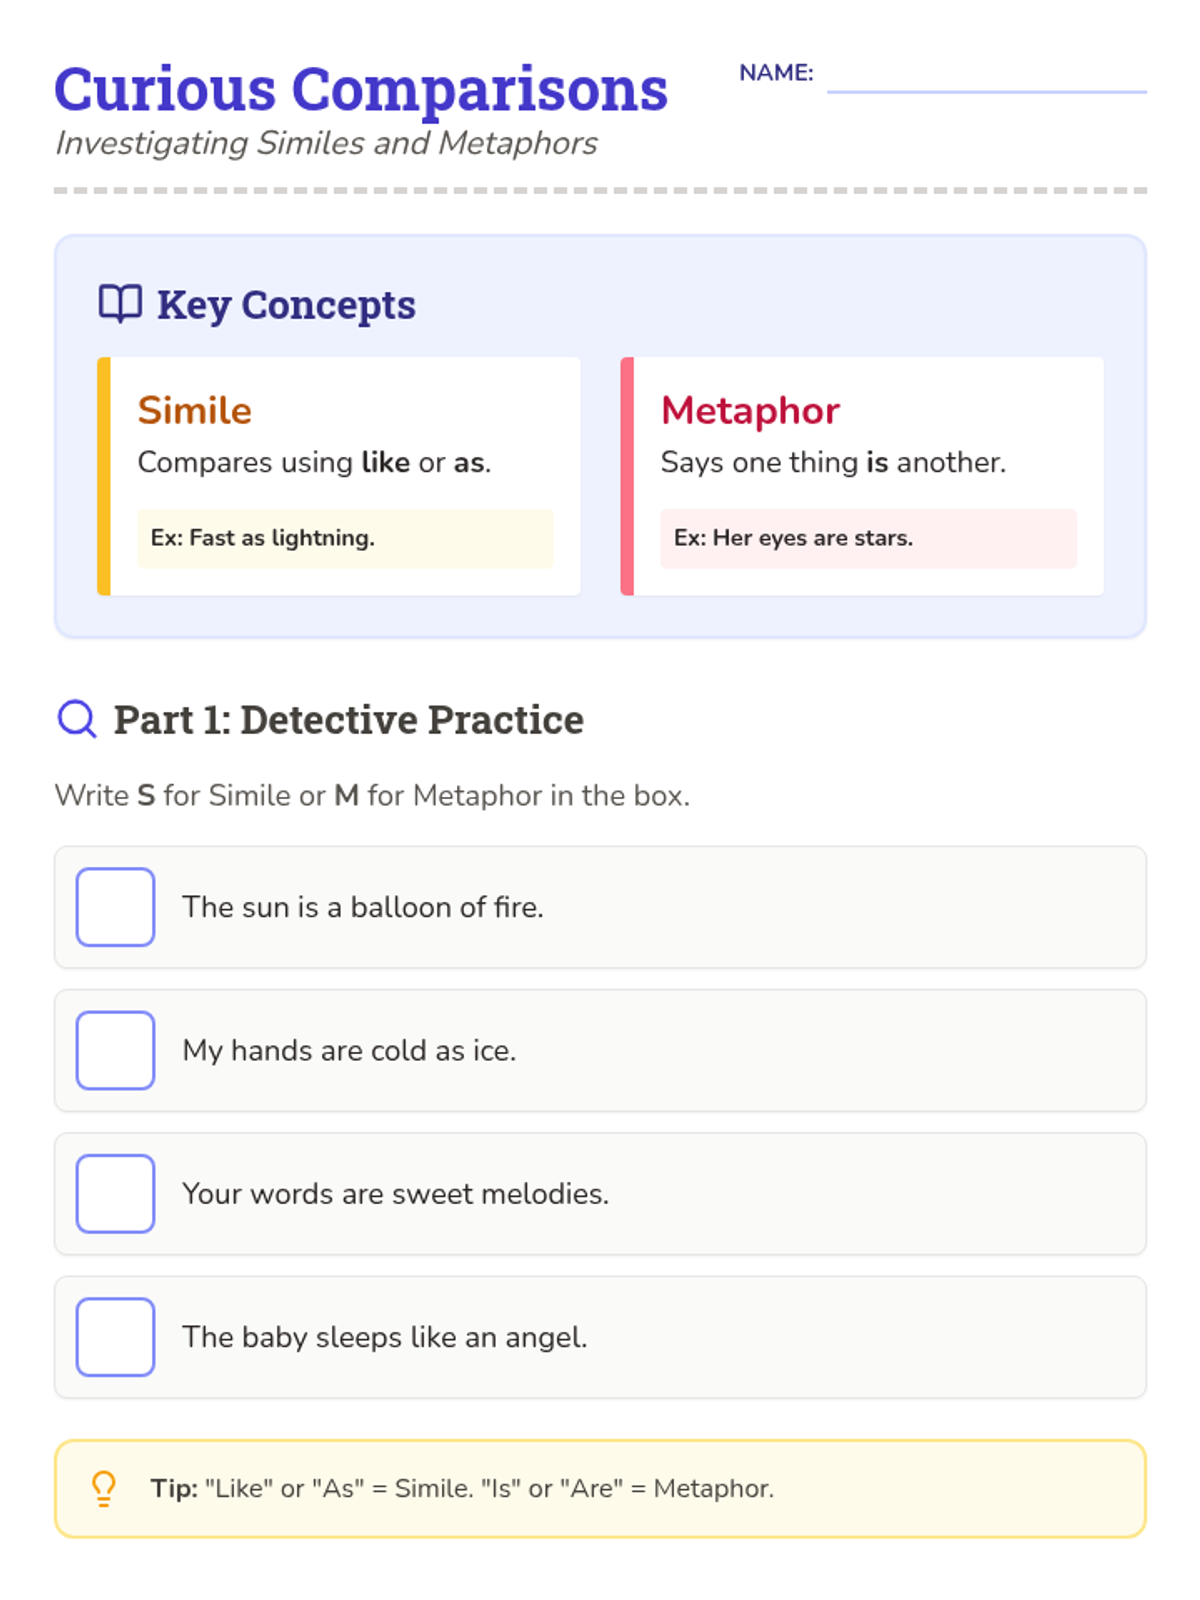Click the Investigating Similes and Metaphors subtitle

coord(326,143)
